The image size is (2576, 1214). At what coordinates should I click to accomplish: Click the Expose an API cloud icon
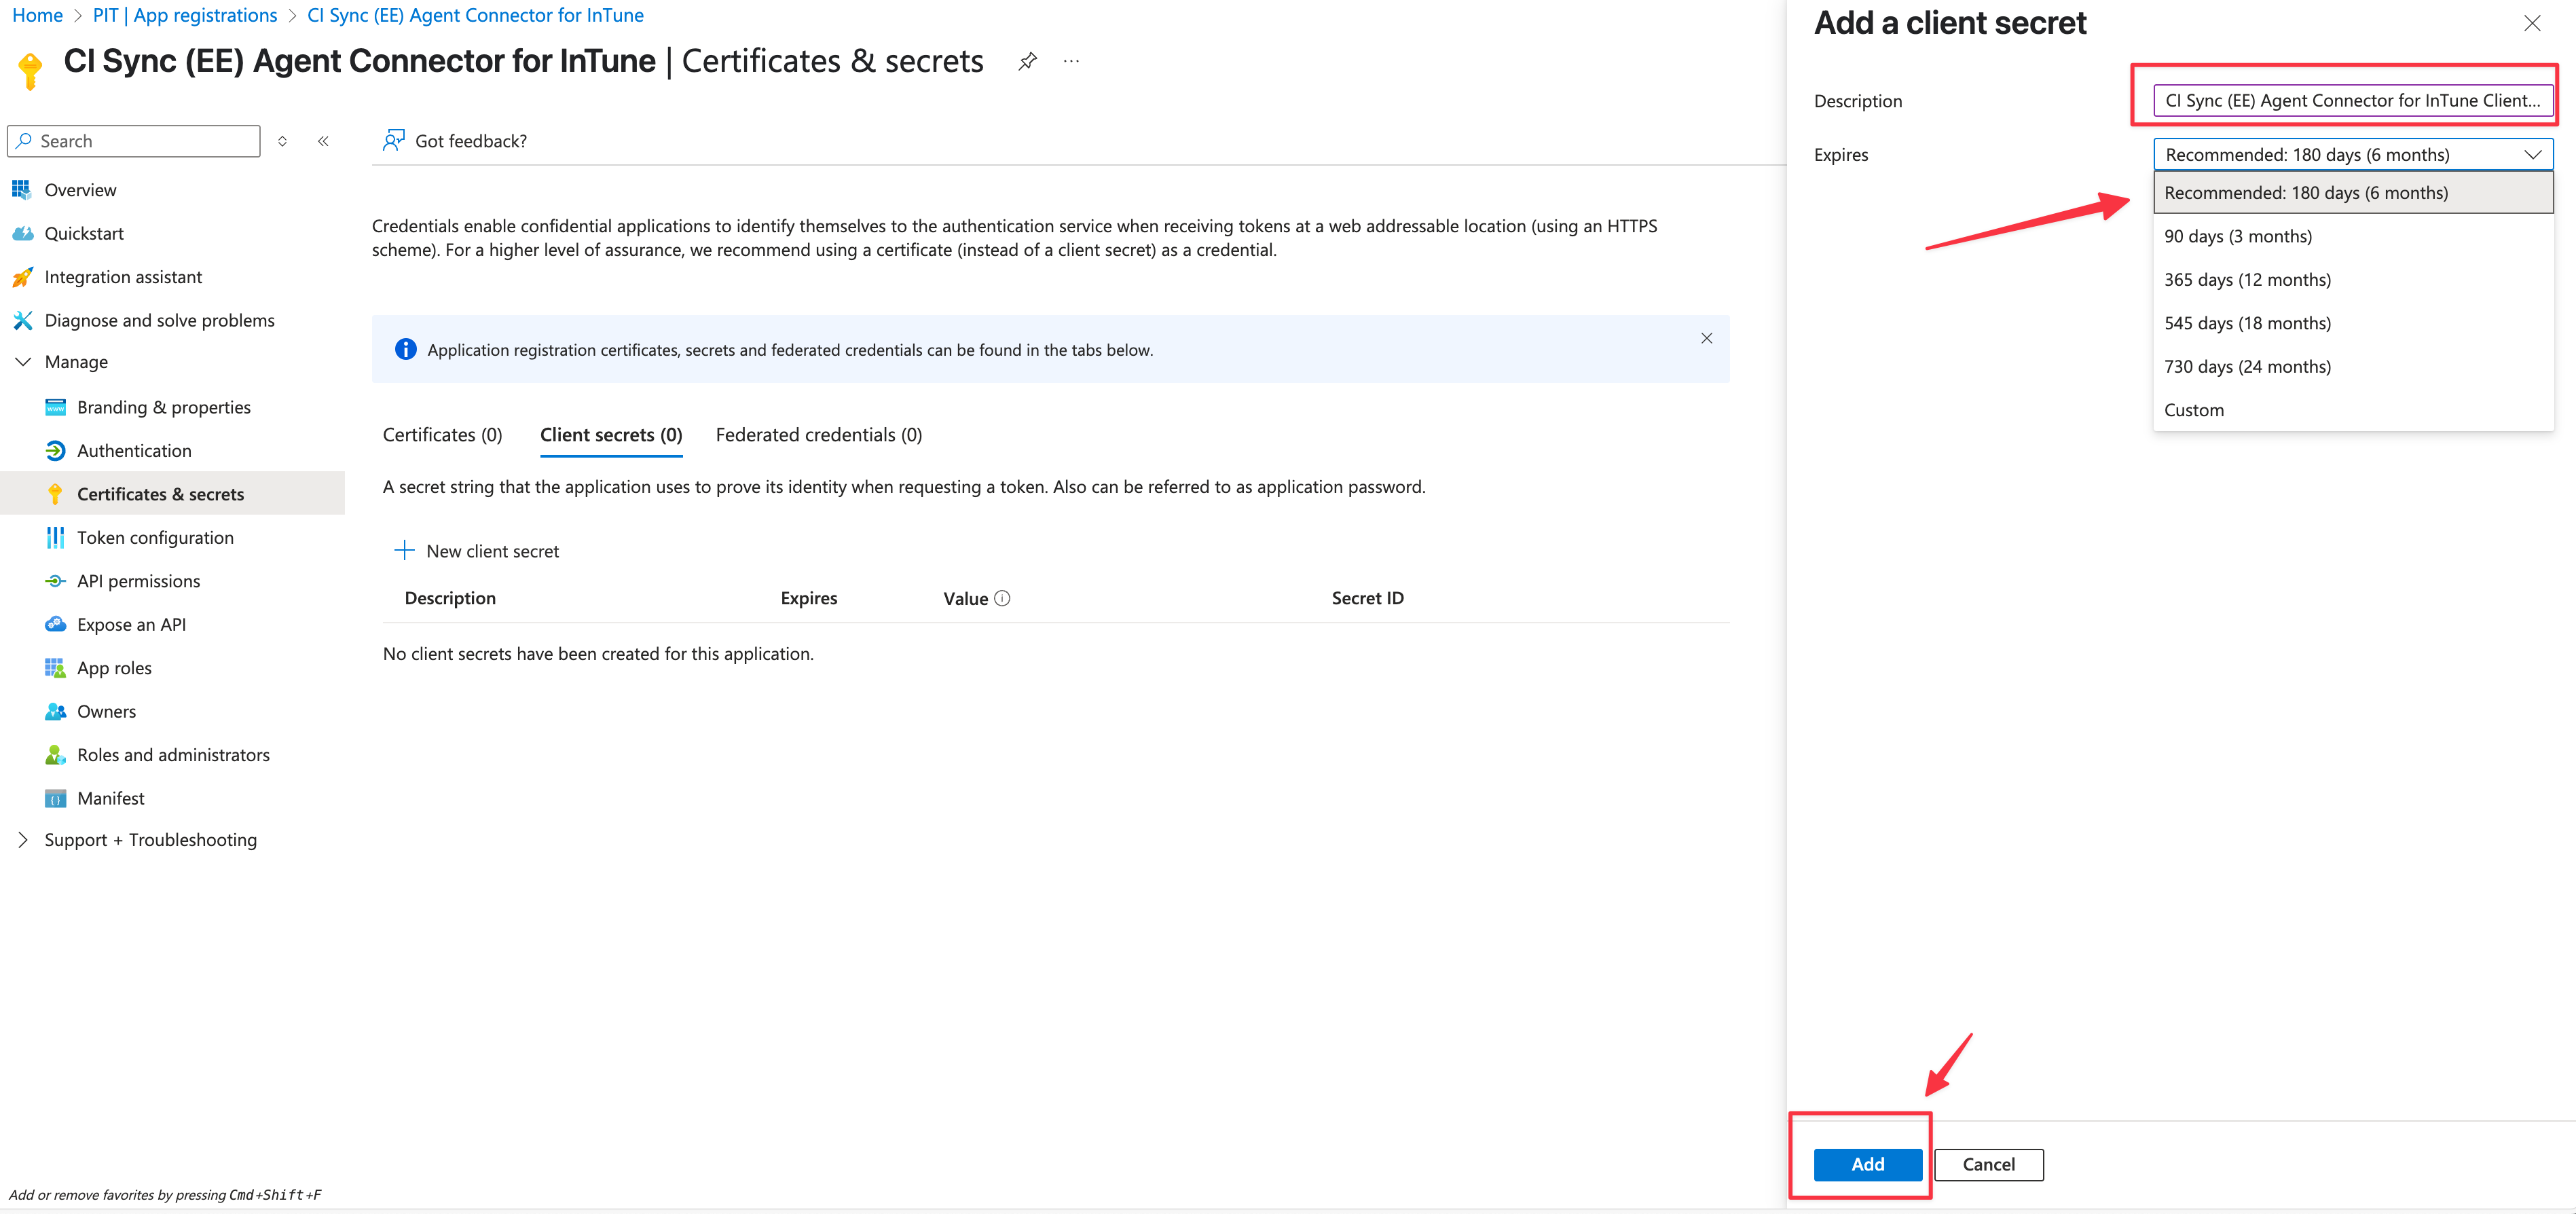(55, 624)
